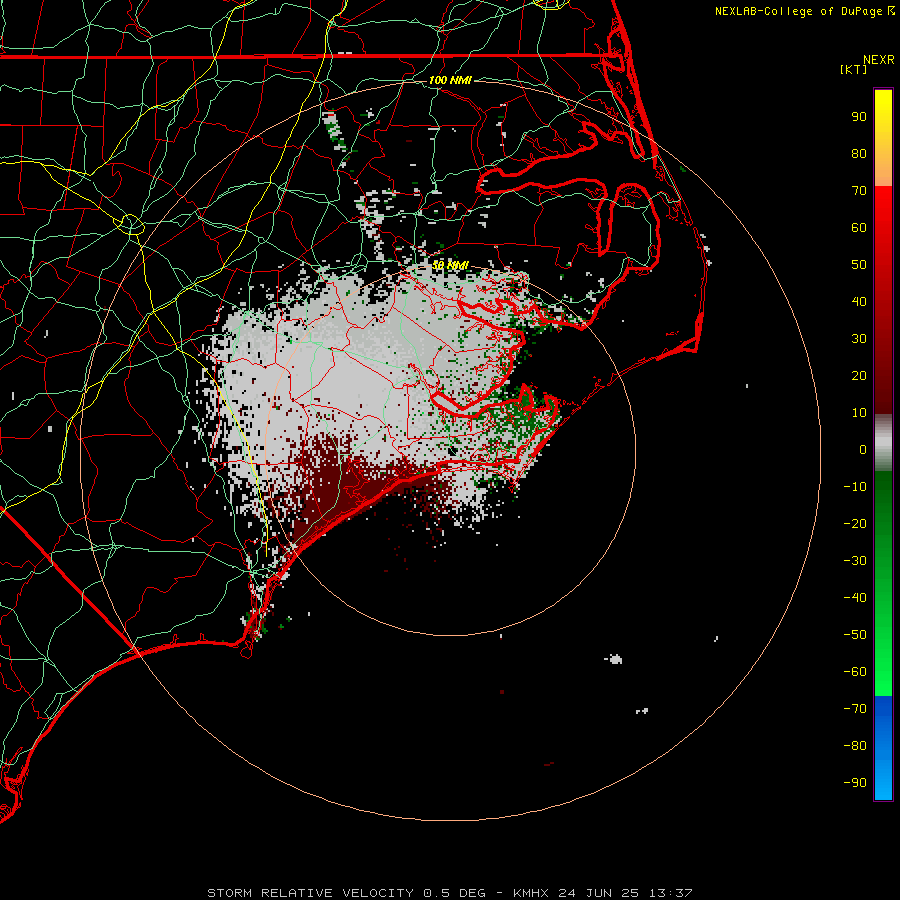Click the positive 30 value on the velocity scale
The image size is (900, 900).
coord(859,339)
